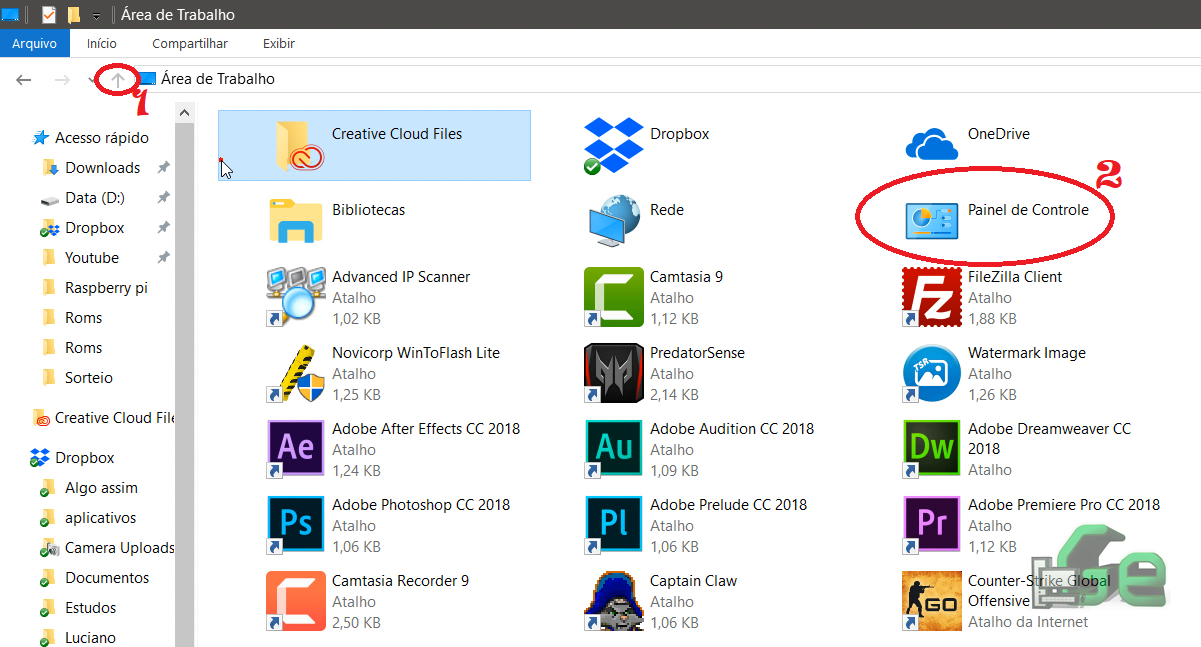Select Acesso rápido in the navigation pane

90,138
